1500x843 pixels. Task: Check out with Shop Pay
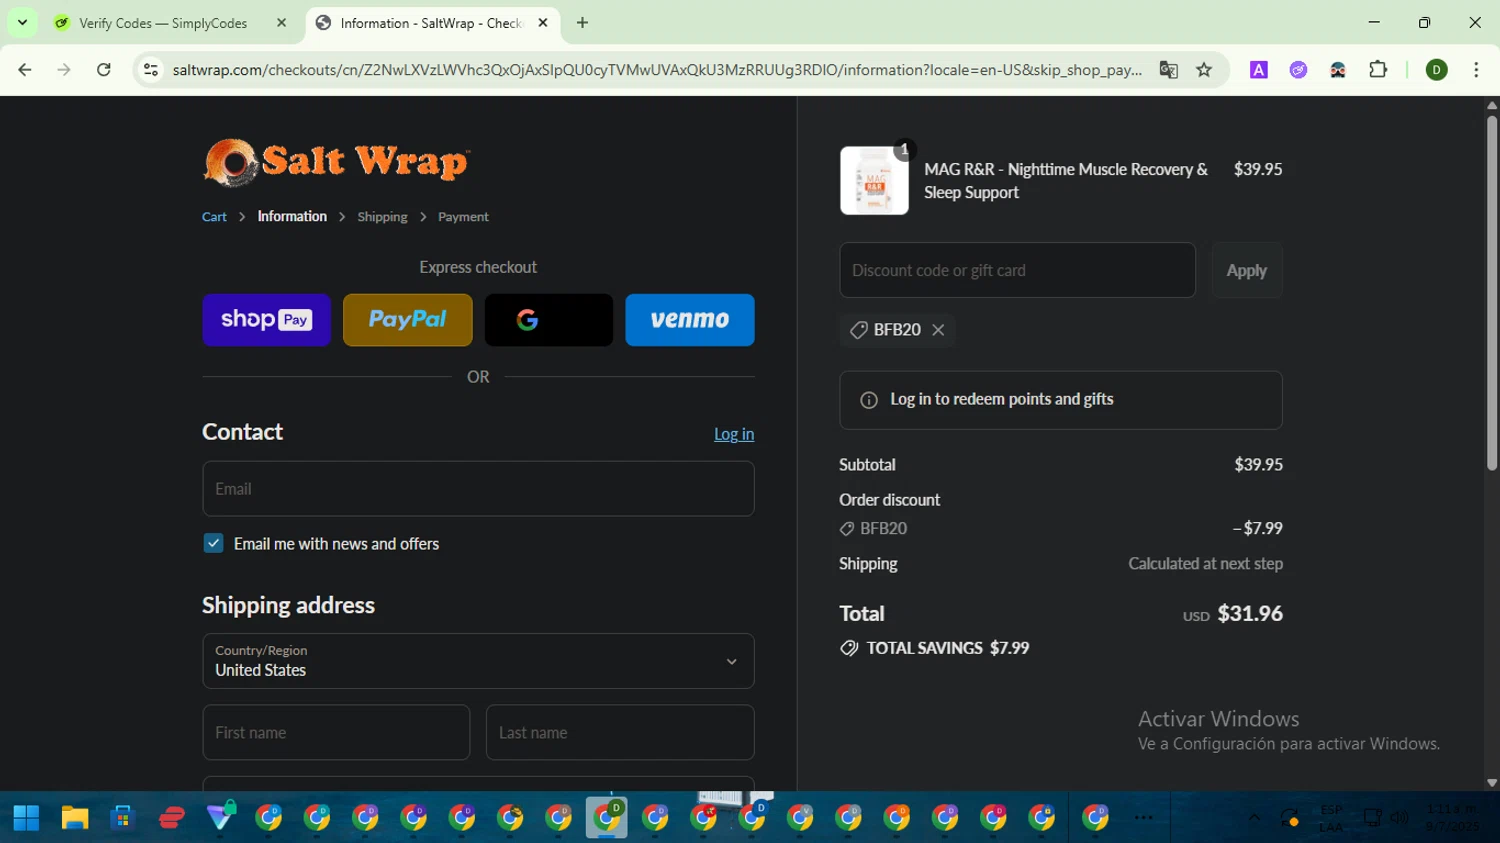point(266,320)
